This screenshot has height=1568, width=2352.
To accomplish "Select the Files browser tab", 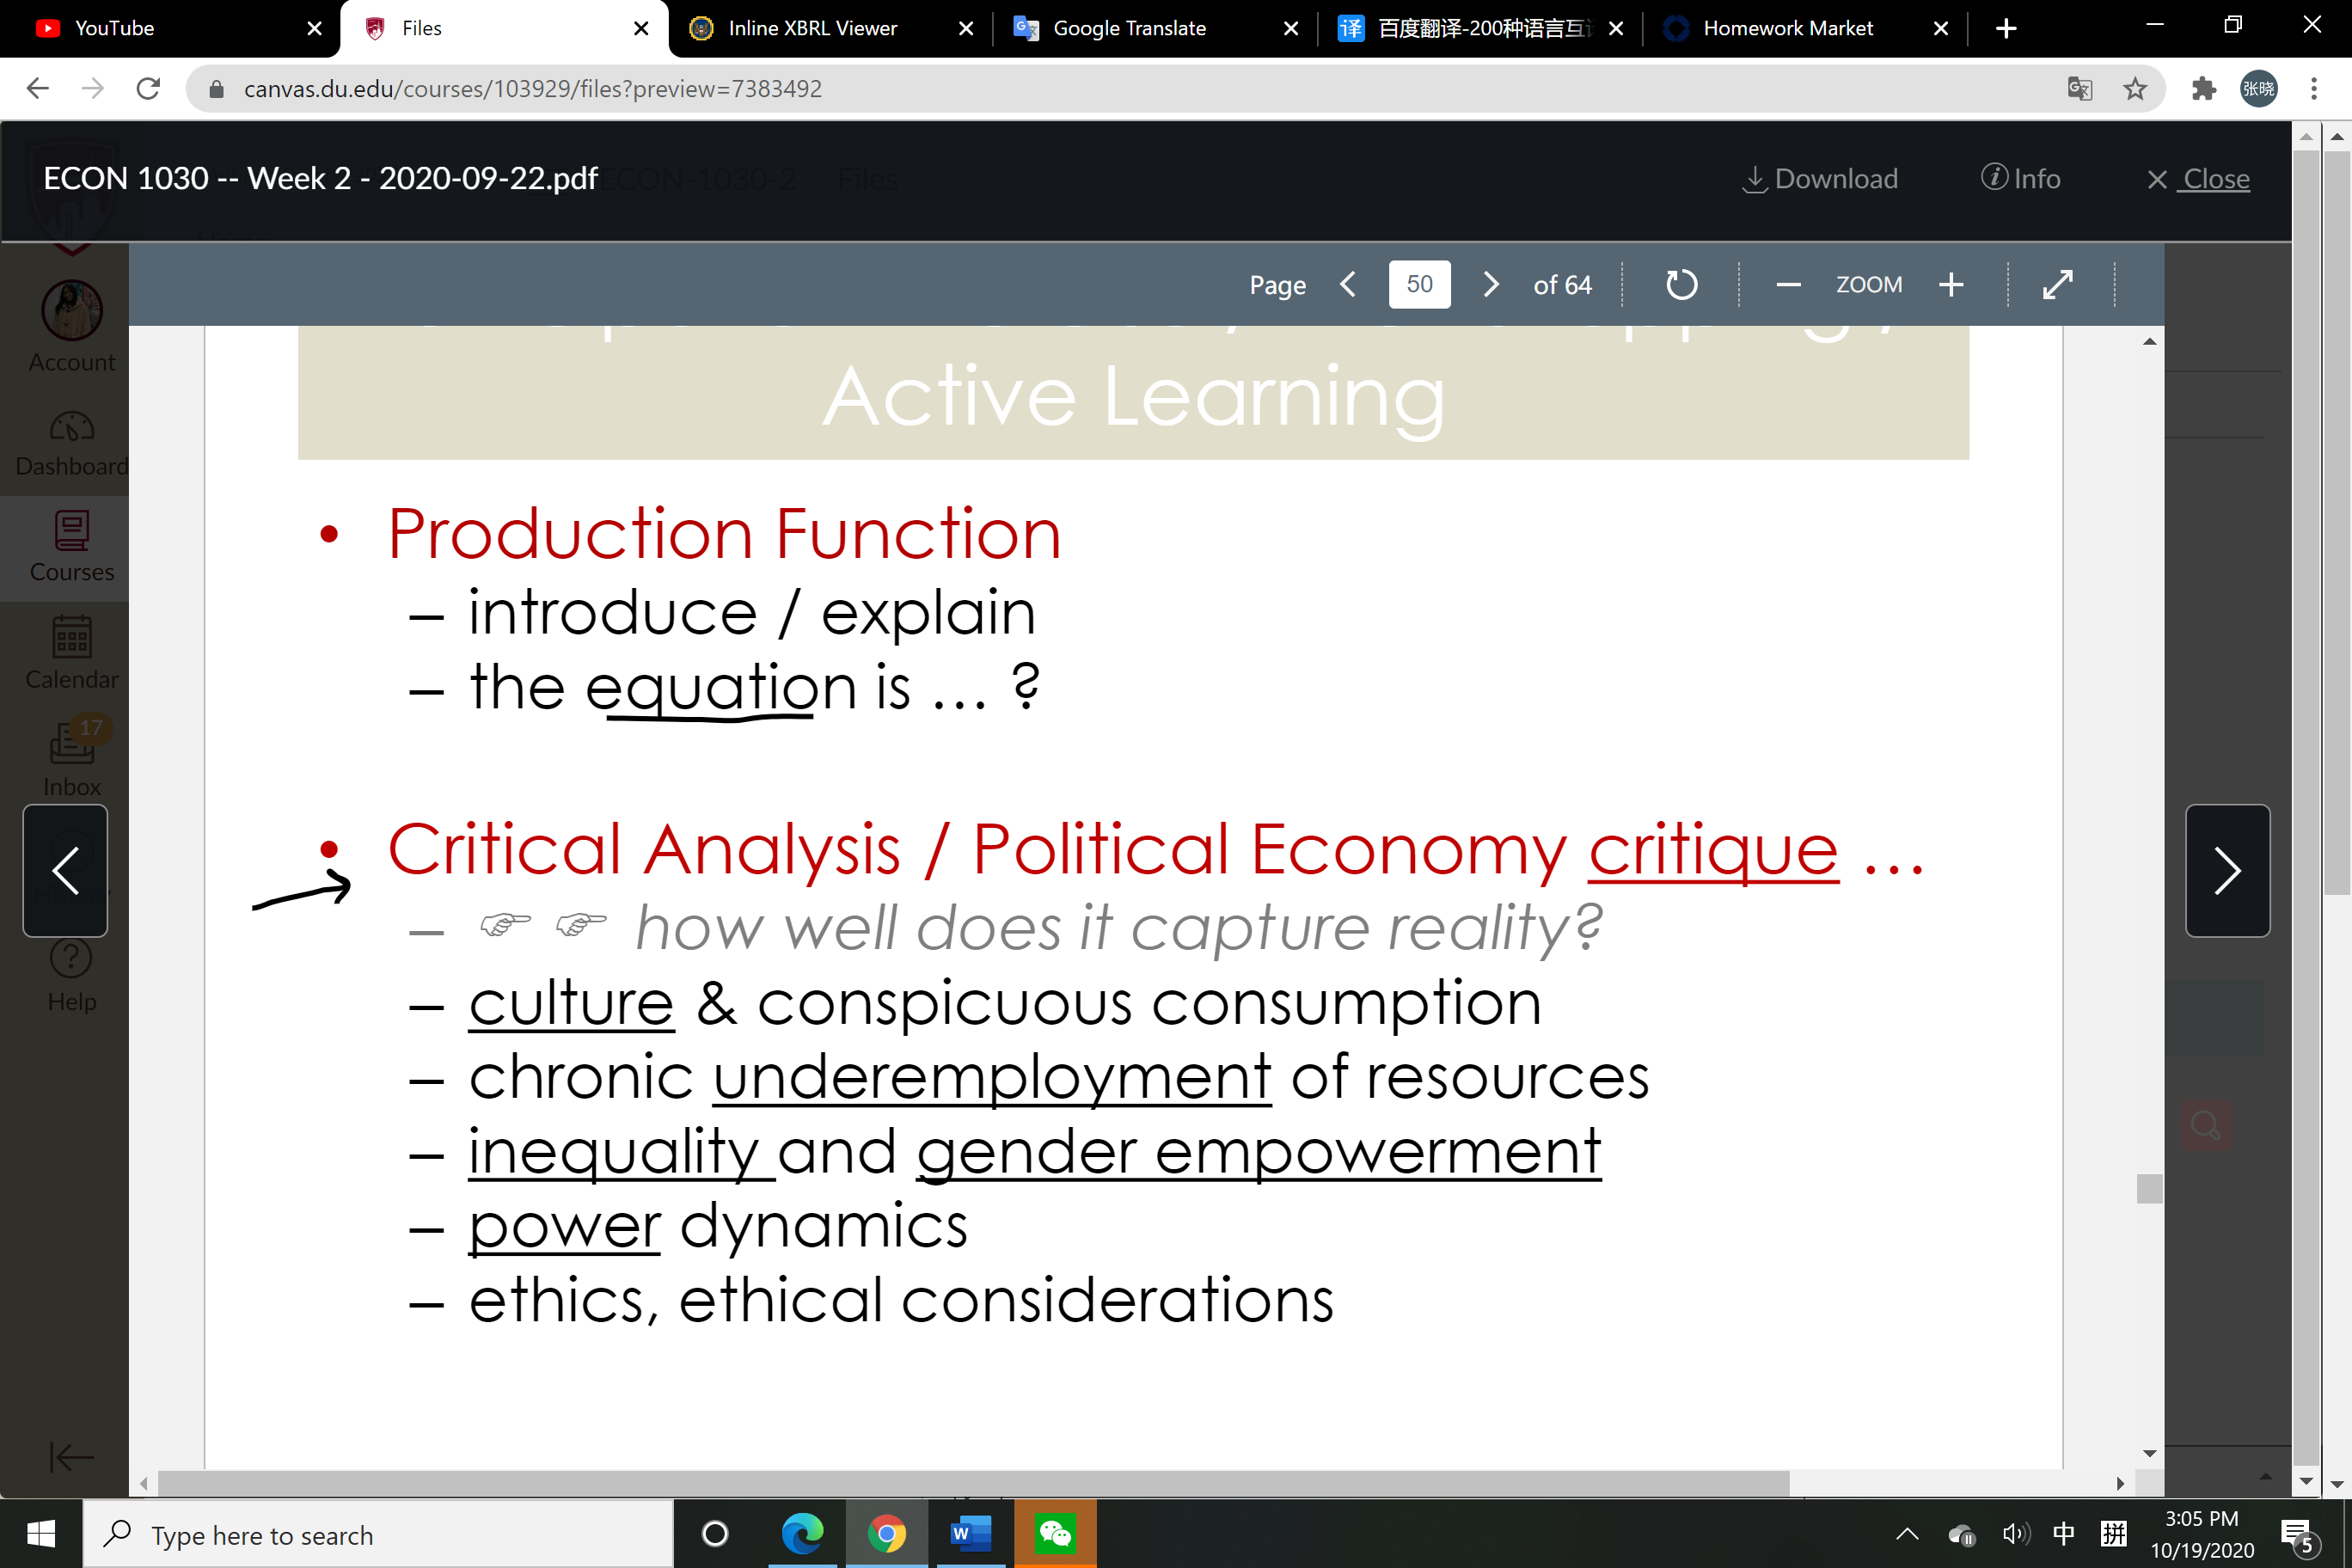I will coord(505,28).
